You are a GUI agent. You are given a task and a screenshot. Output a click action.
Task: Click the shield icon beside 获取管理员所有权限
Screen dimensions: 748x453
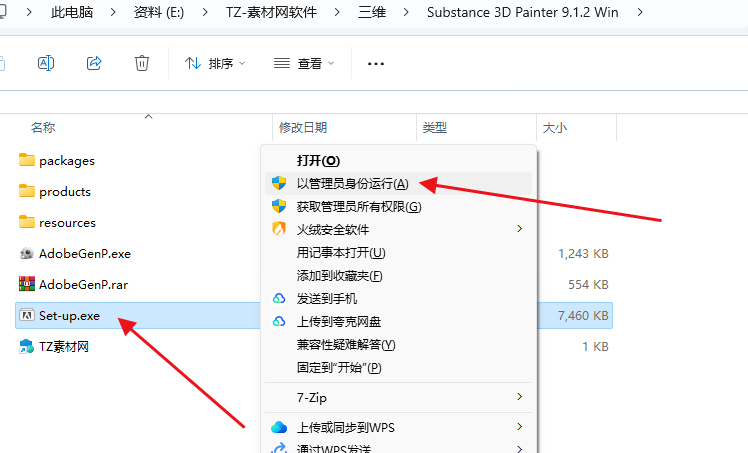[x=279, y=206]
